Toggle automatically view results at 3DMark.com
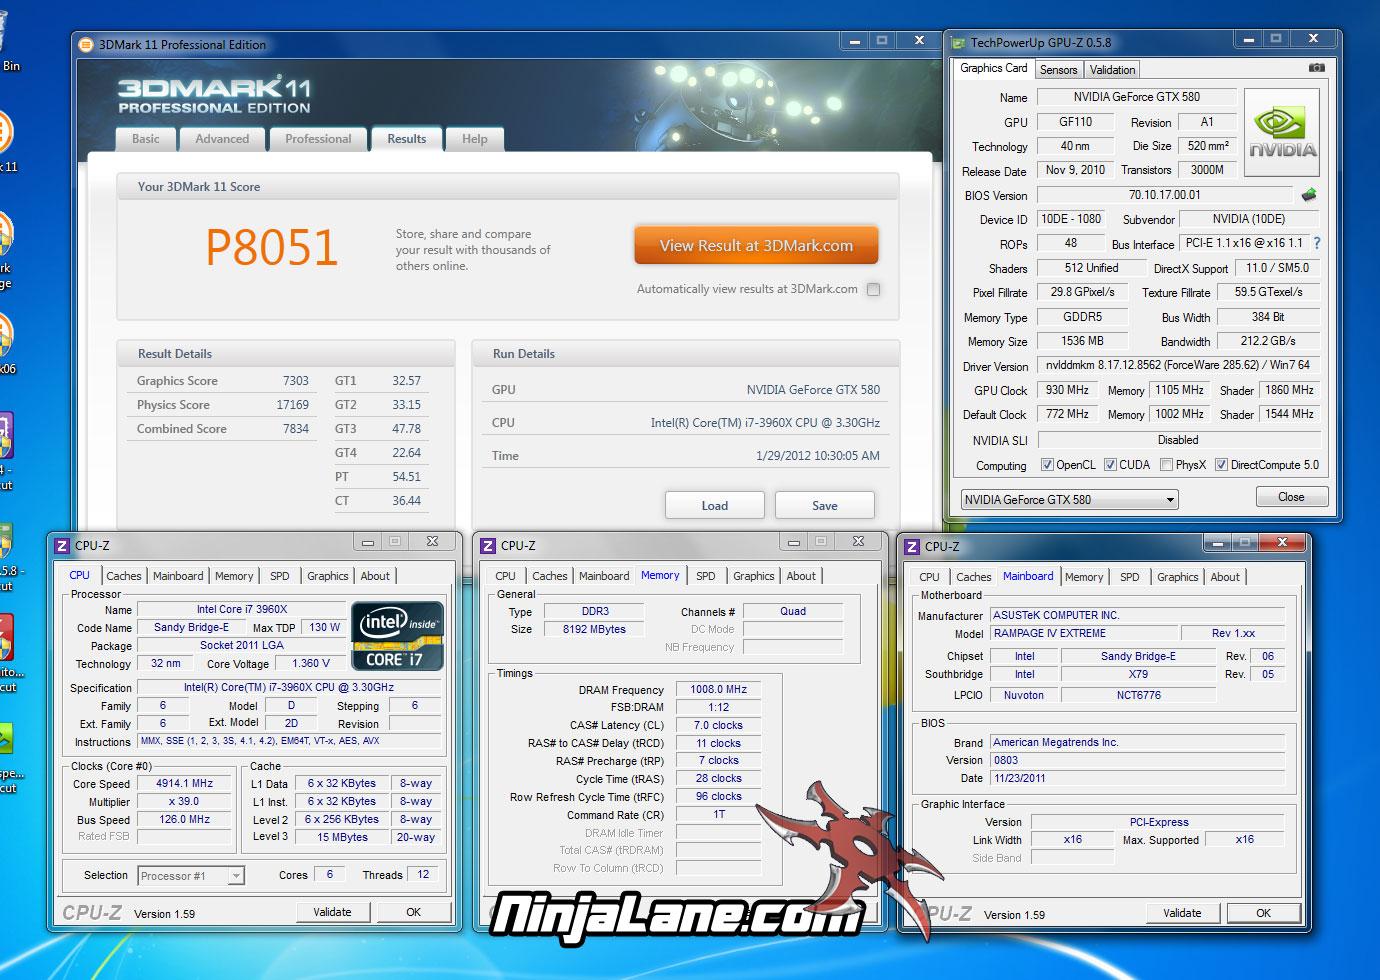The height and width of the screenshot is (980, 1380). (873, 289)
